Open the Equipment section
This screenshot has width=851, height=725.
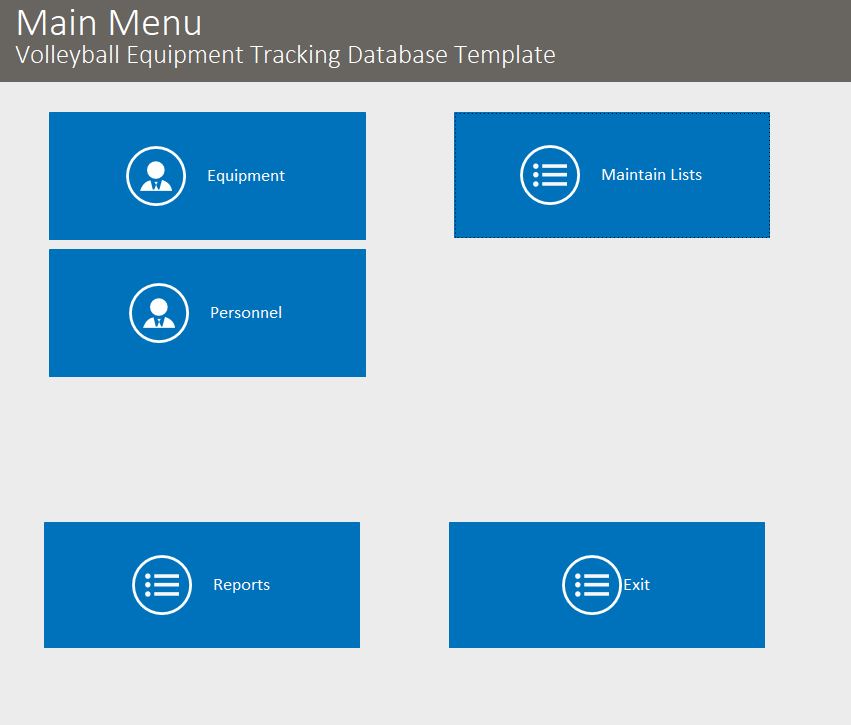click(207, 176)
